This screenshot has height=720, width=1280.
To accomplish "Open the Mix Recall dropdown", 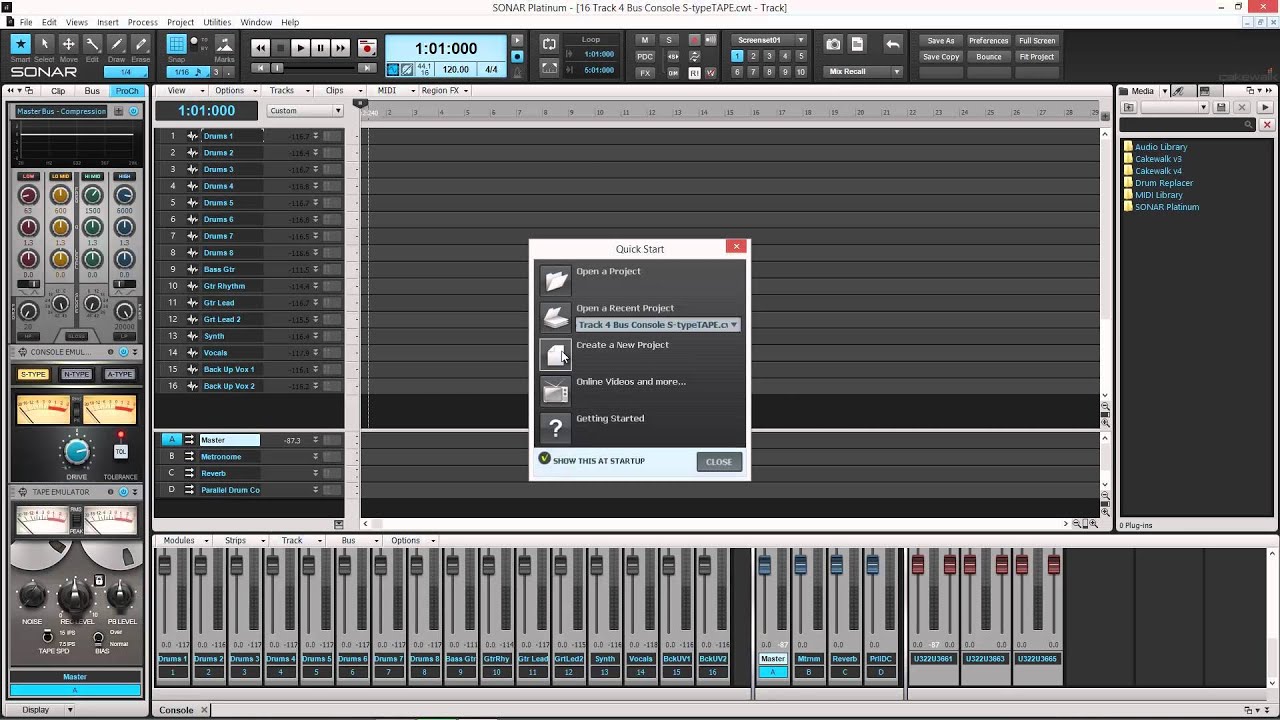I will tap(863, 72).
